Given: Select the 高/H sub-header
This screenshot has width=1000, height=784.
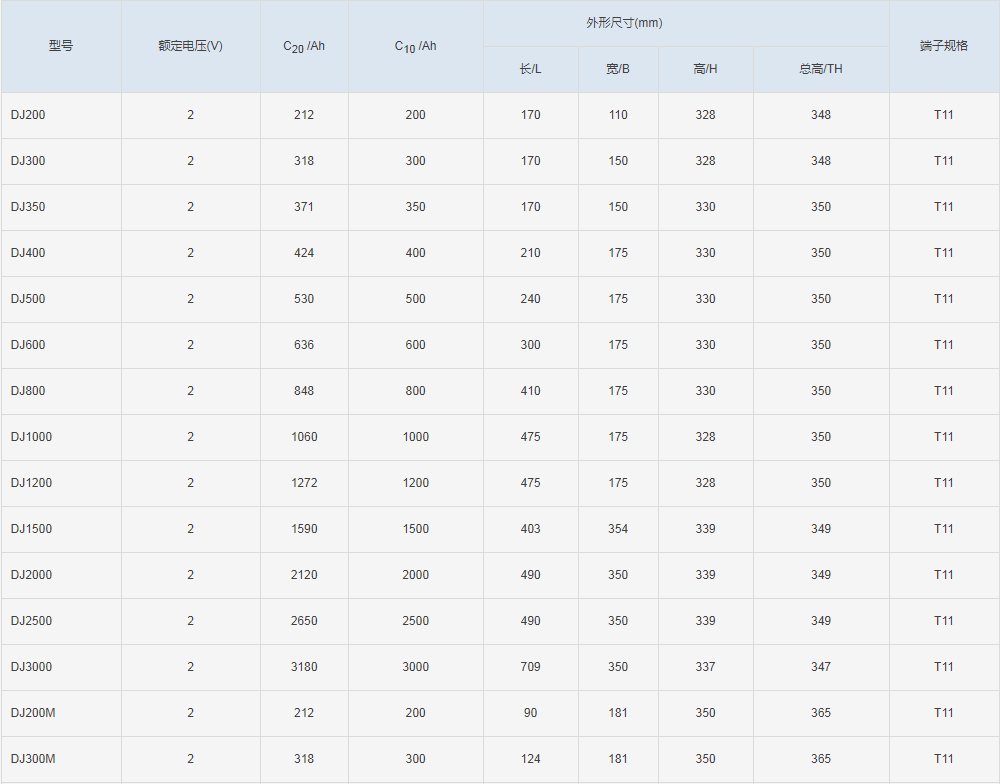Looking at the screenshot, I should [x=705, y=69].
